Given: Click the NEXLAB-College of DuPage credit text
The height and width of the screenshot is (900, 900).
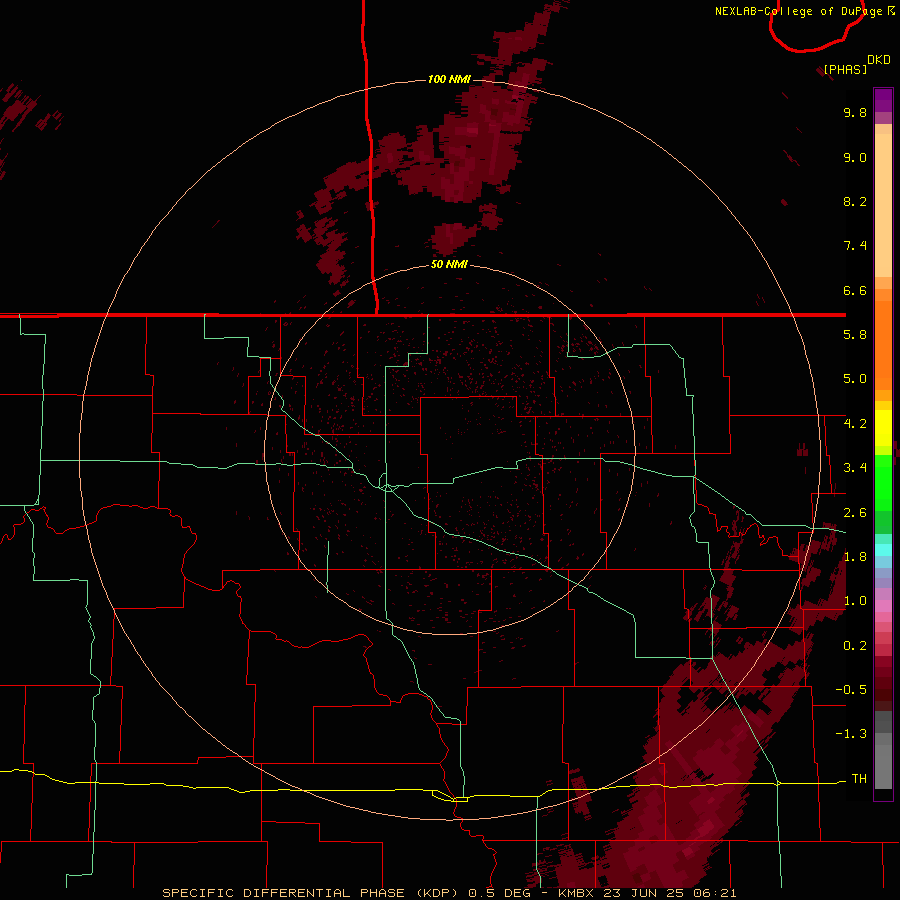Looking at the screenshot, I should click(798, 11).
